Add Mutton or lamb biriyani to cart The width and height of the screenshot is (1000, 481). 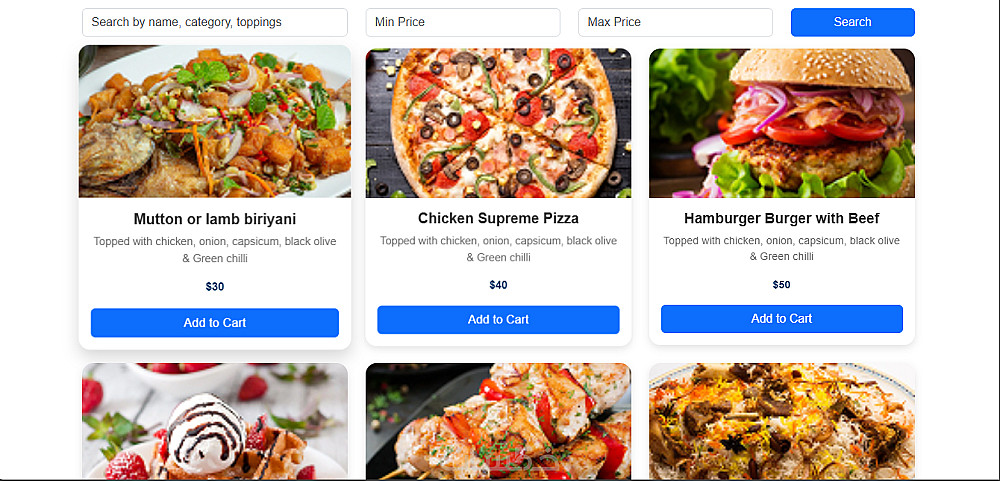click(x=215, y=323)
